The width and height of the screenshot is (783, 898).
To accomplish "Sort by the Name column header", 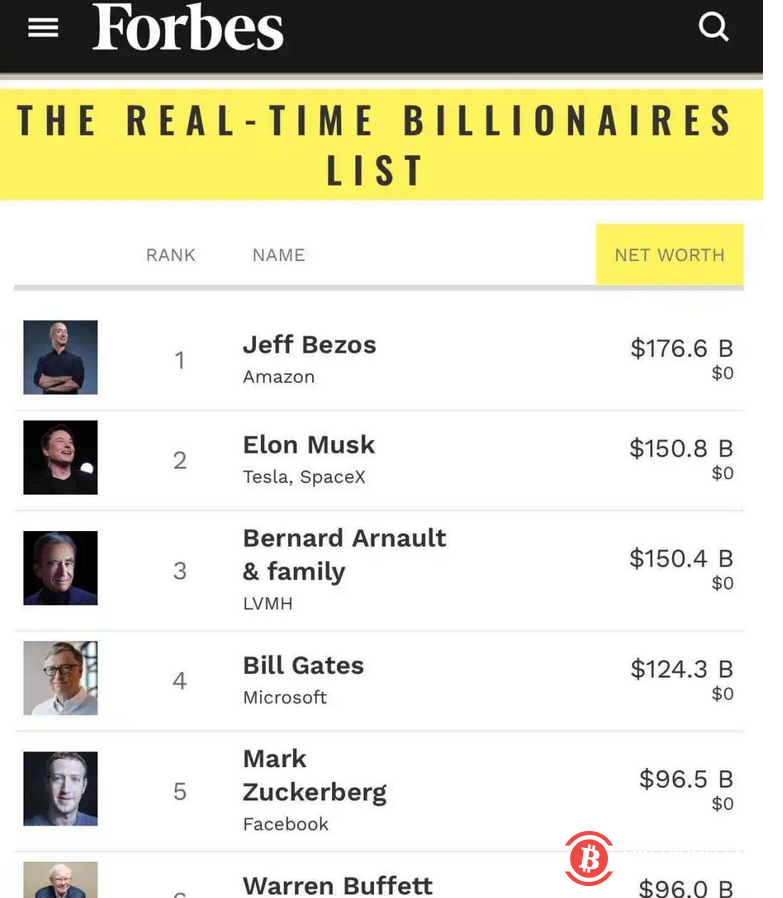I will click(x=278, y=255).
